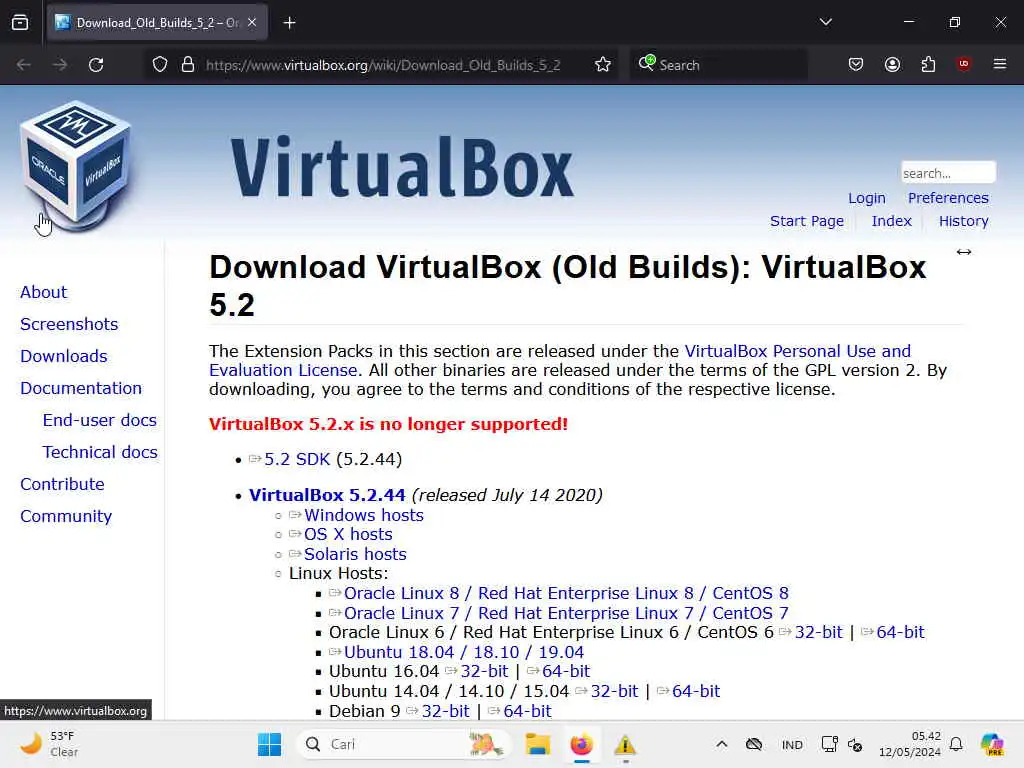The height and width of the screenshot is (768, 1024).
Task: Download OS X hosts installer
Action: 348,534
